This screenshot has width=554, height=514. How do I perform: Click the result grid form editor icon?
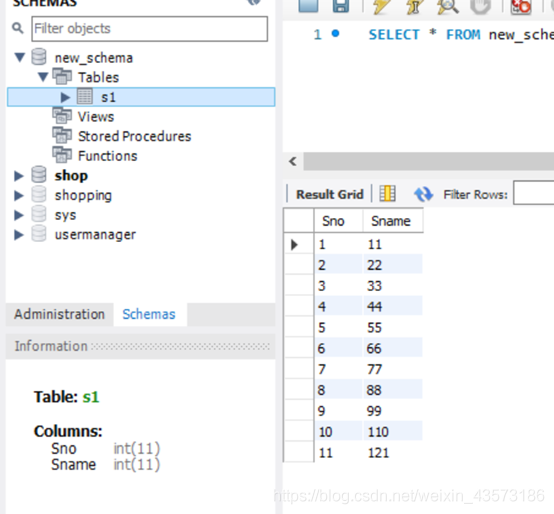[388, 194]
